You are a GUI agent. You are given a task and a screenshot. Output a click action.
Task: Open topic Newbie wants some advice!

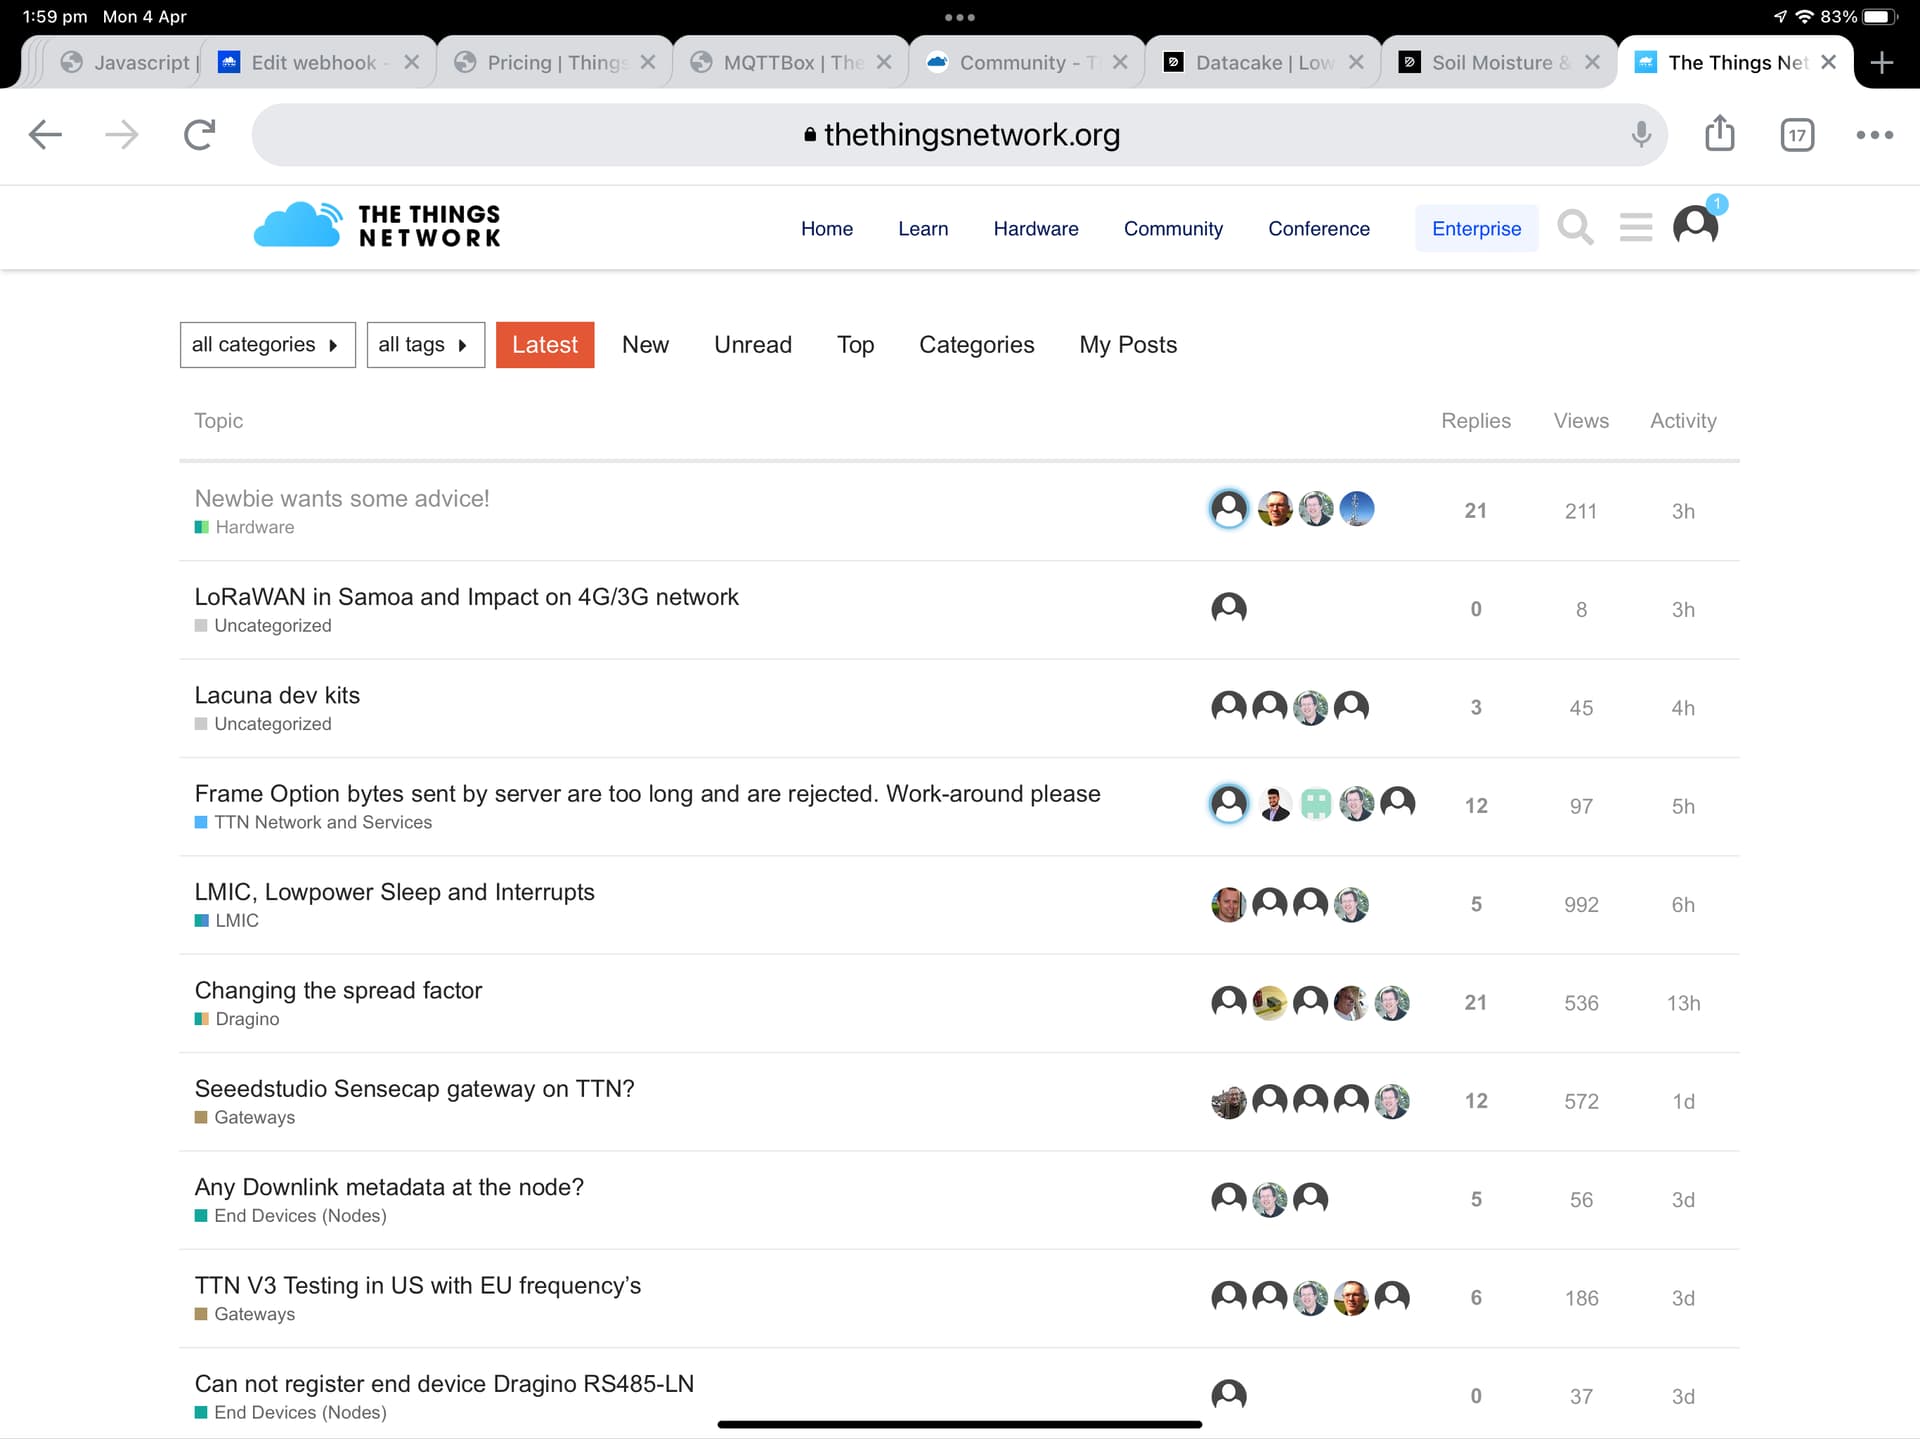(342, 498)
